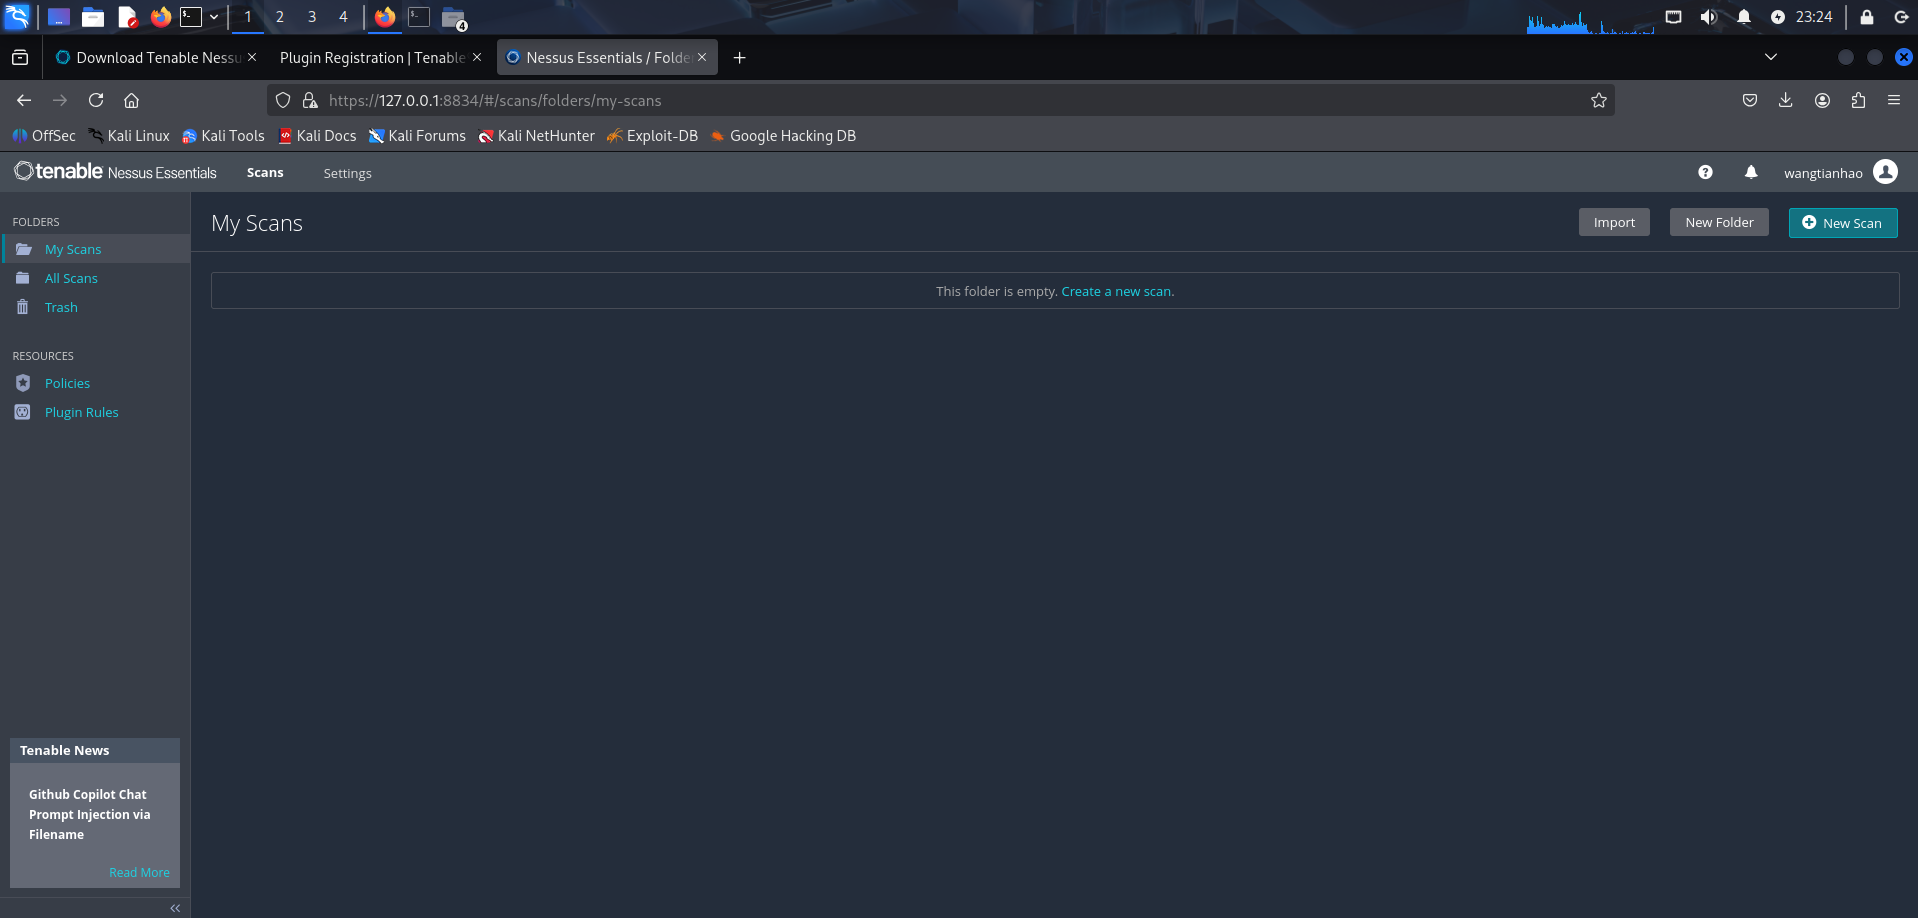Click the New Folder button
This screenshot has height=918, width=1918.
point(1719,222)
